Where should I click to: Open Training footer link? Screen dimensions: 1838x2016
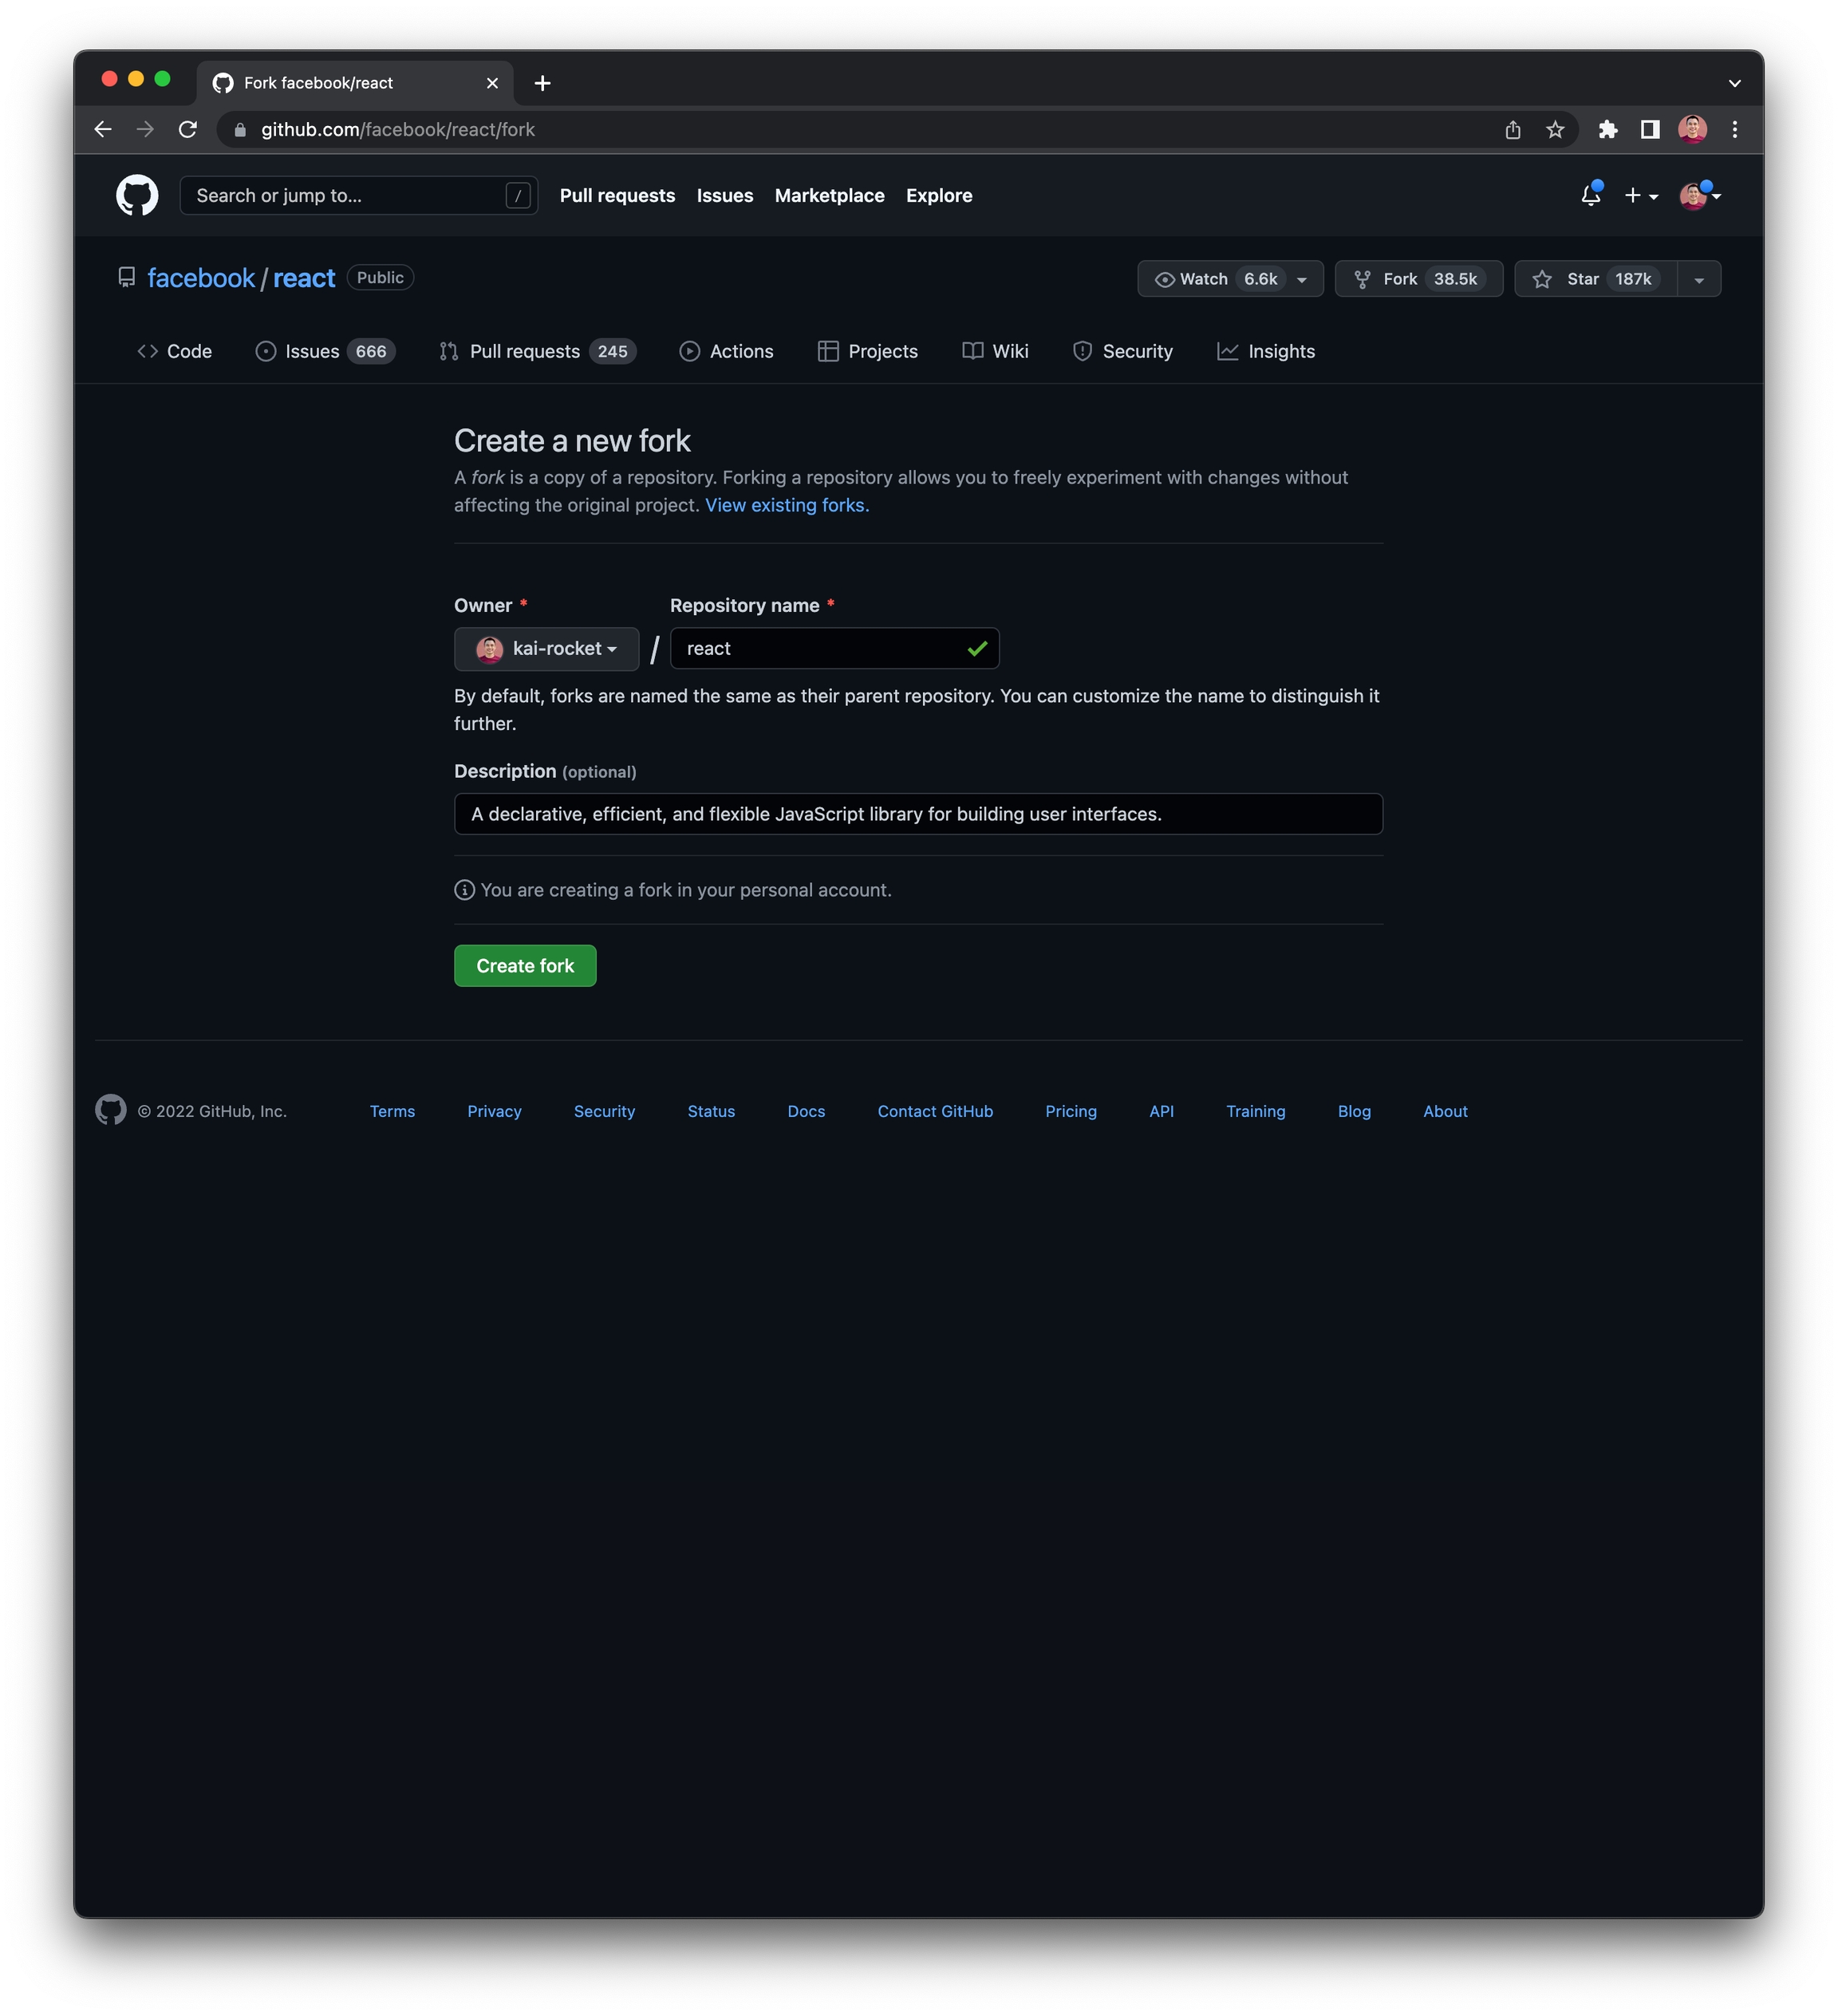[x=1256, y=1111]
